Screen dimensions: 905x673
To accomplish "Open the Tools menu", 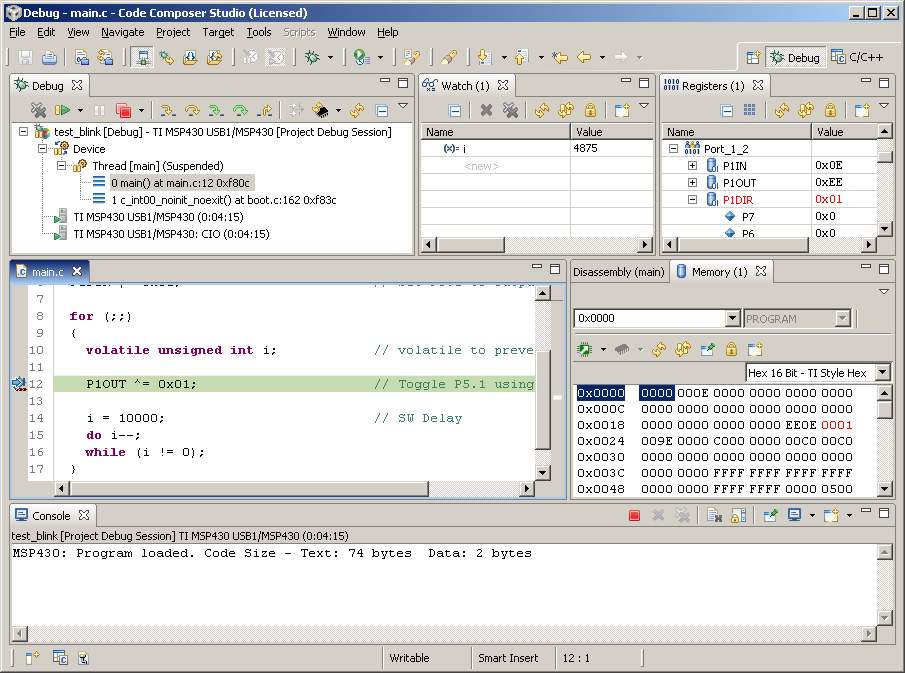I will 259,32.
